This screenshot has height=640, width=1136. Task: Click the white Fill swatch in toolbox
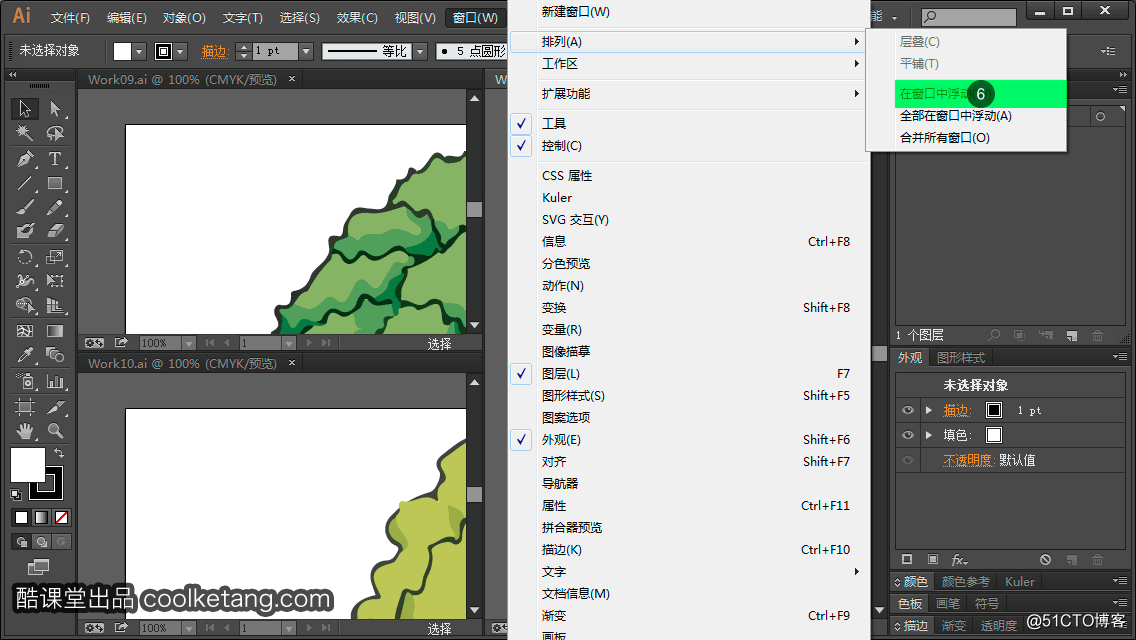(28, 465)
